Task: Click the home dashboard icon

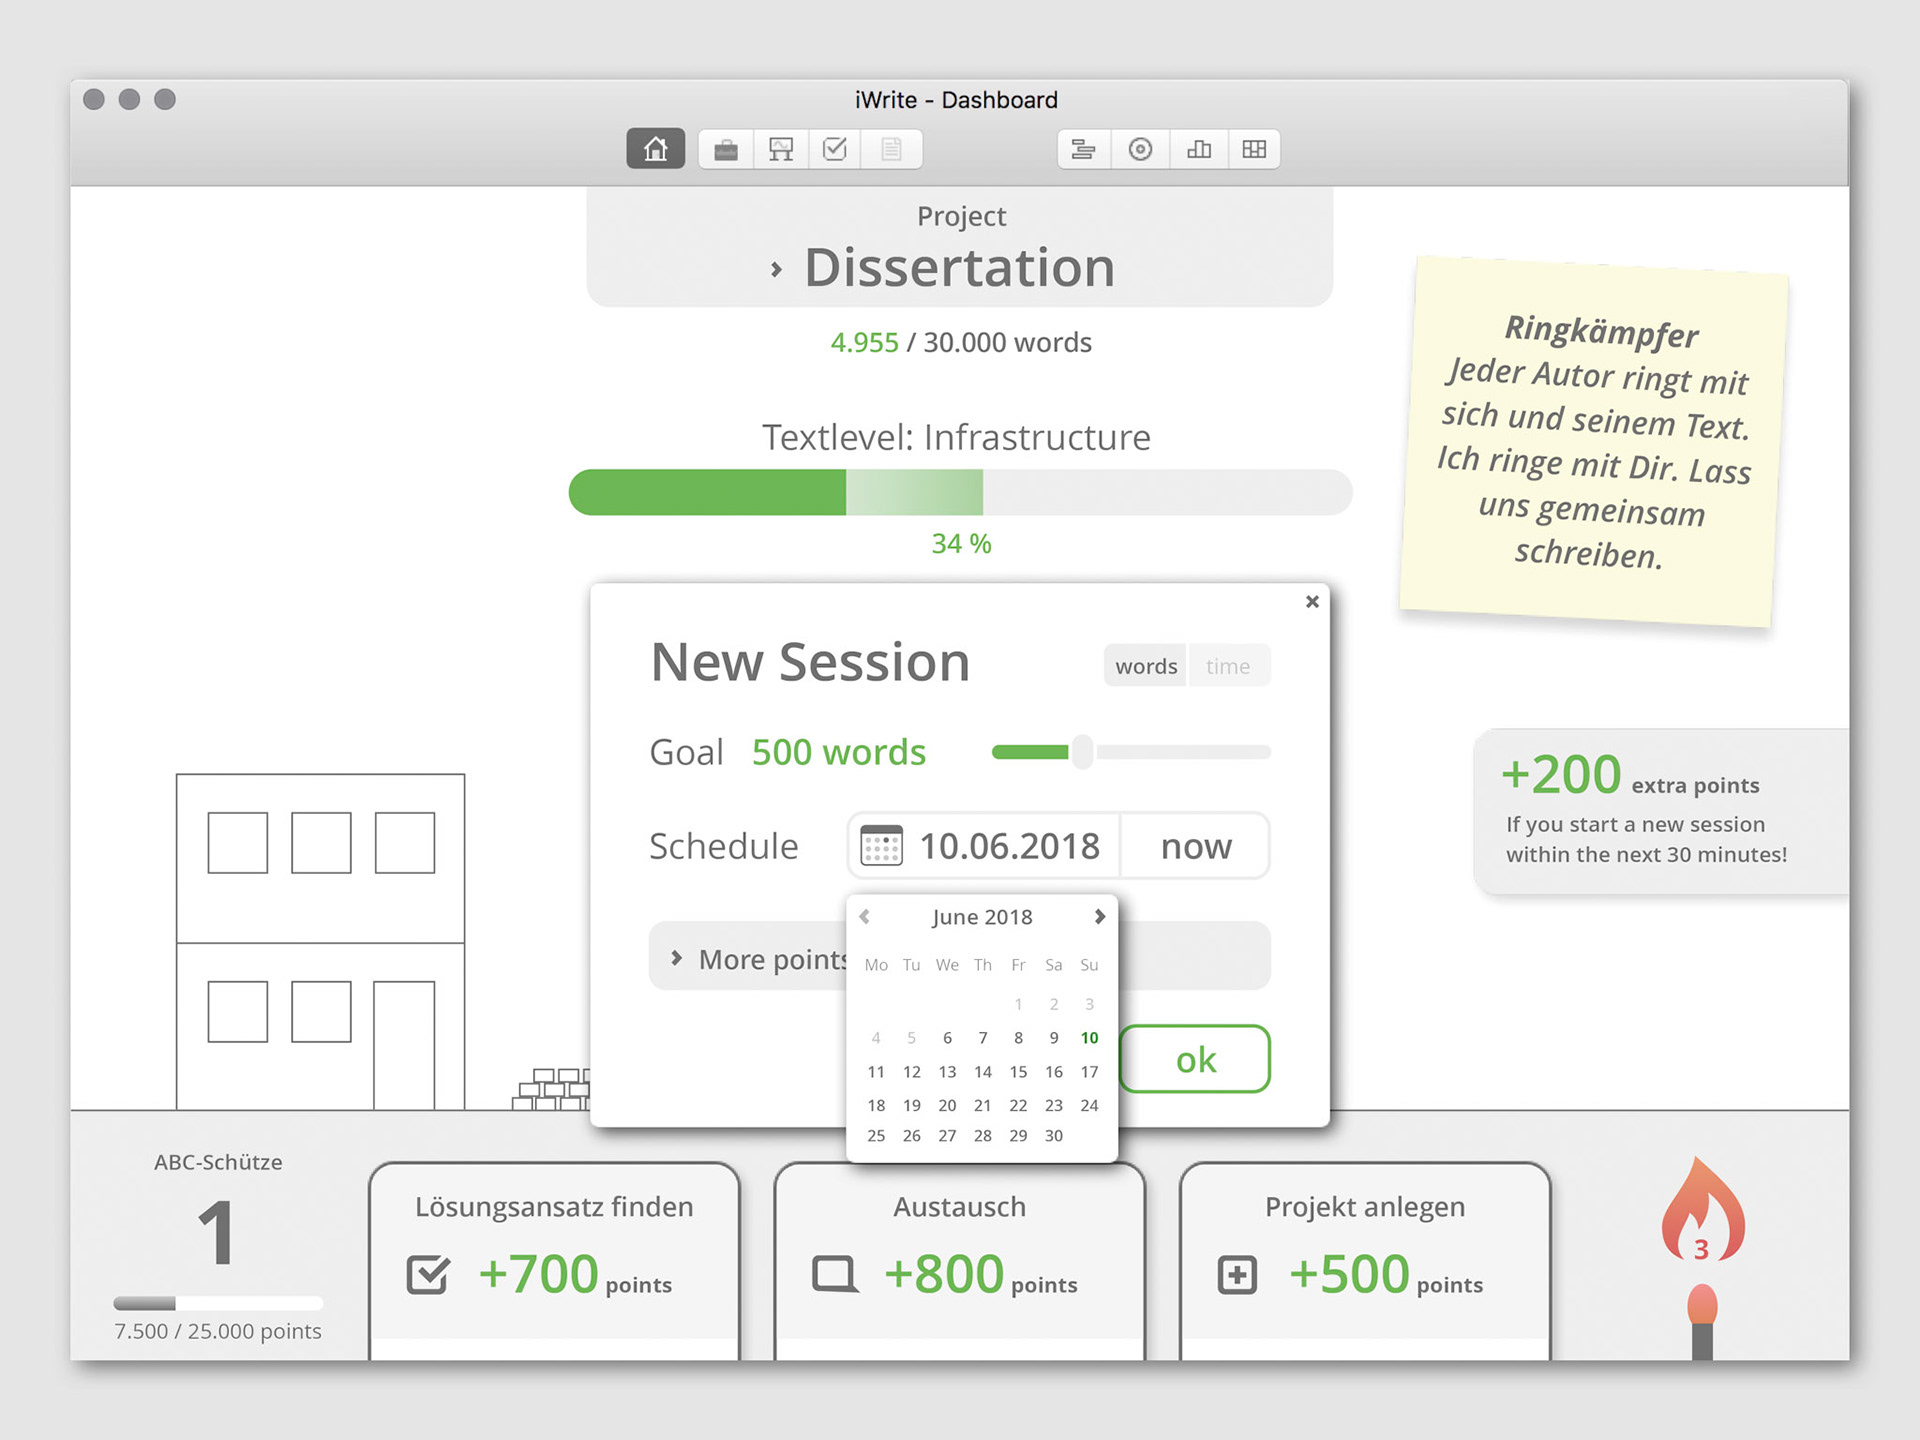Action: point(655,149)
